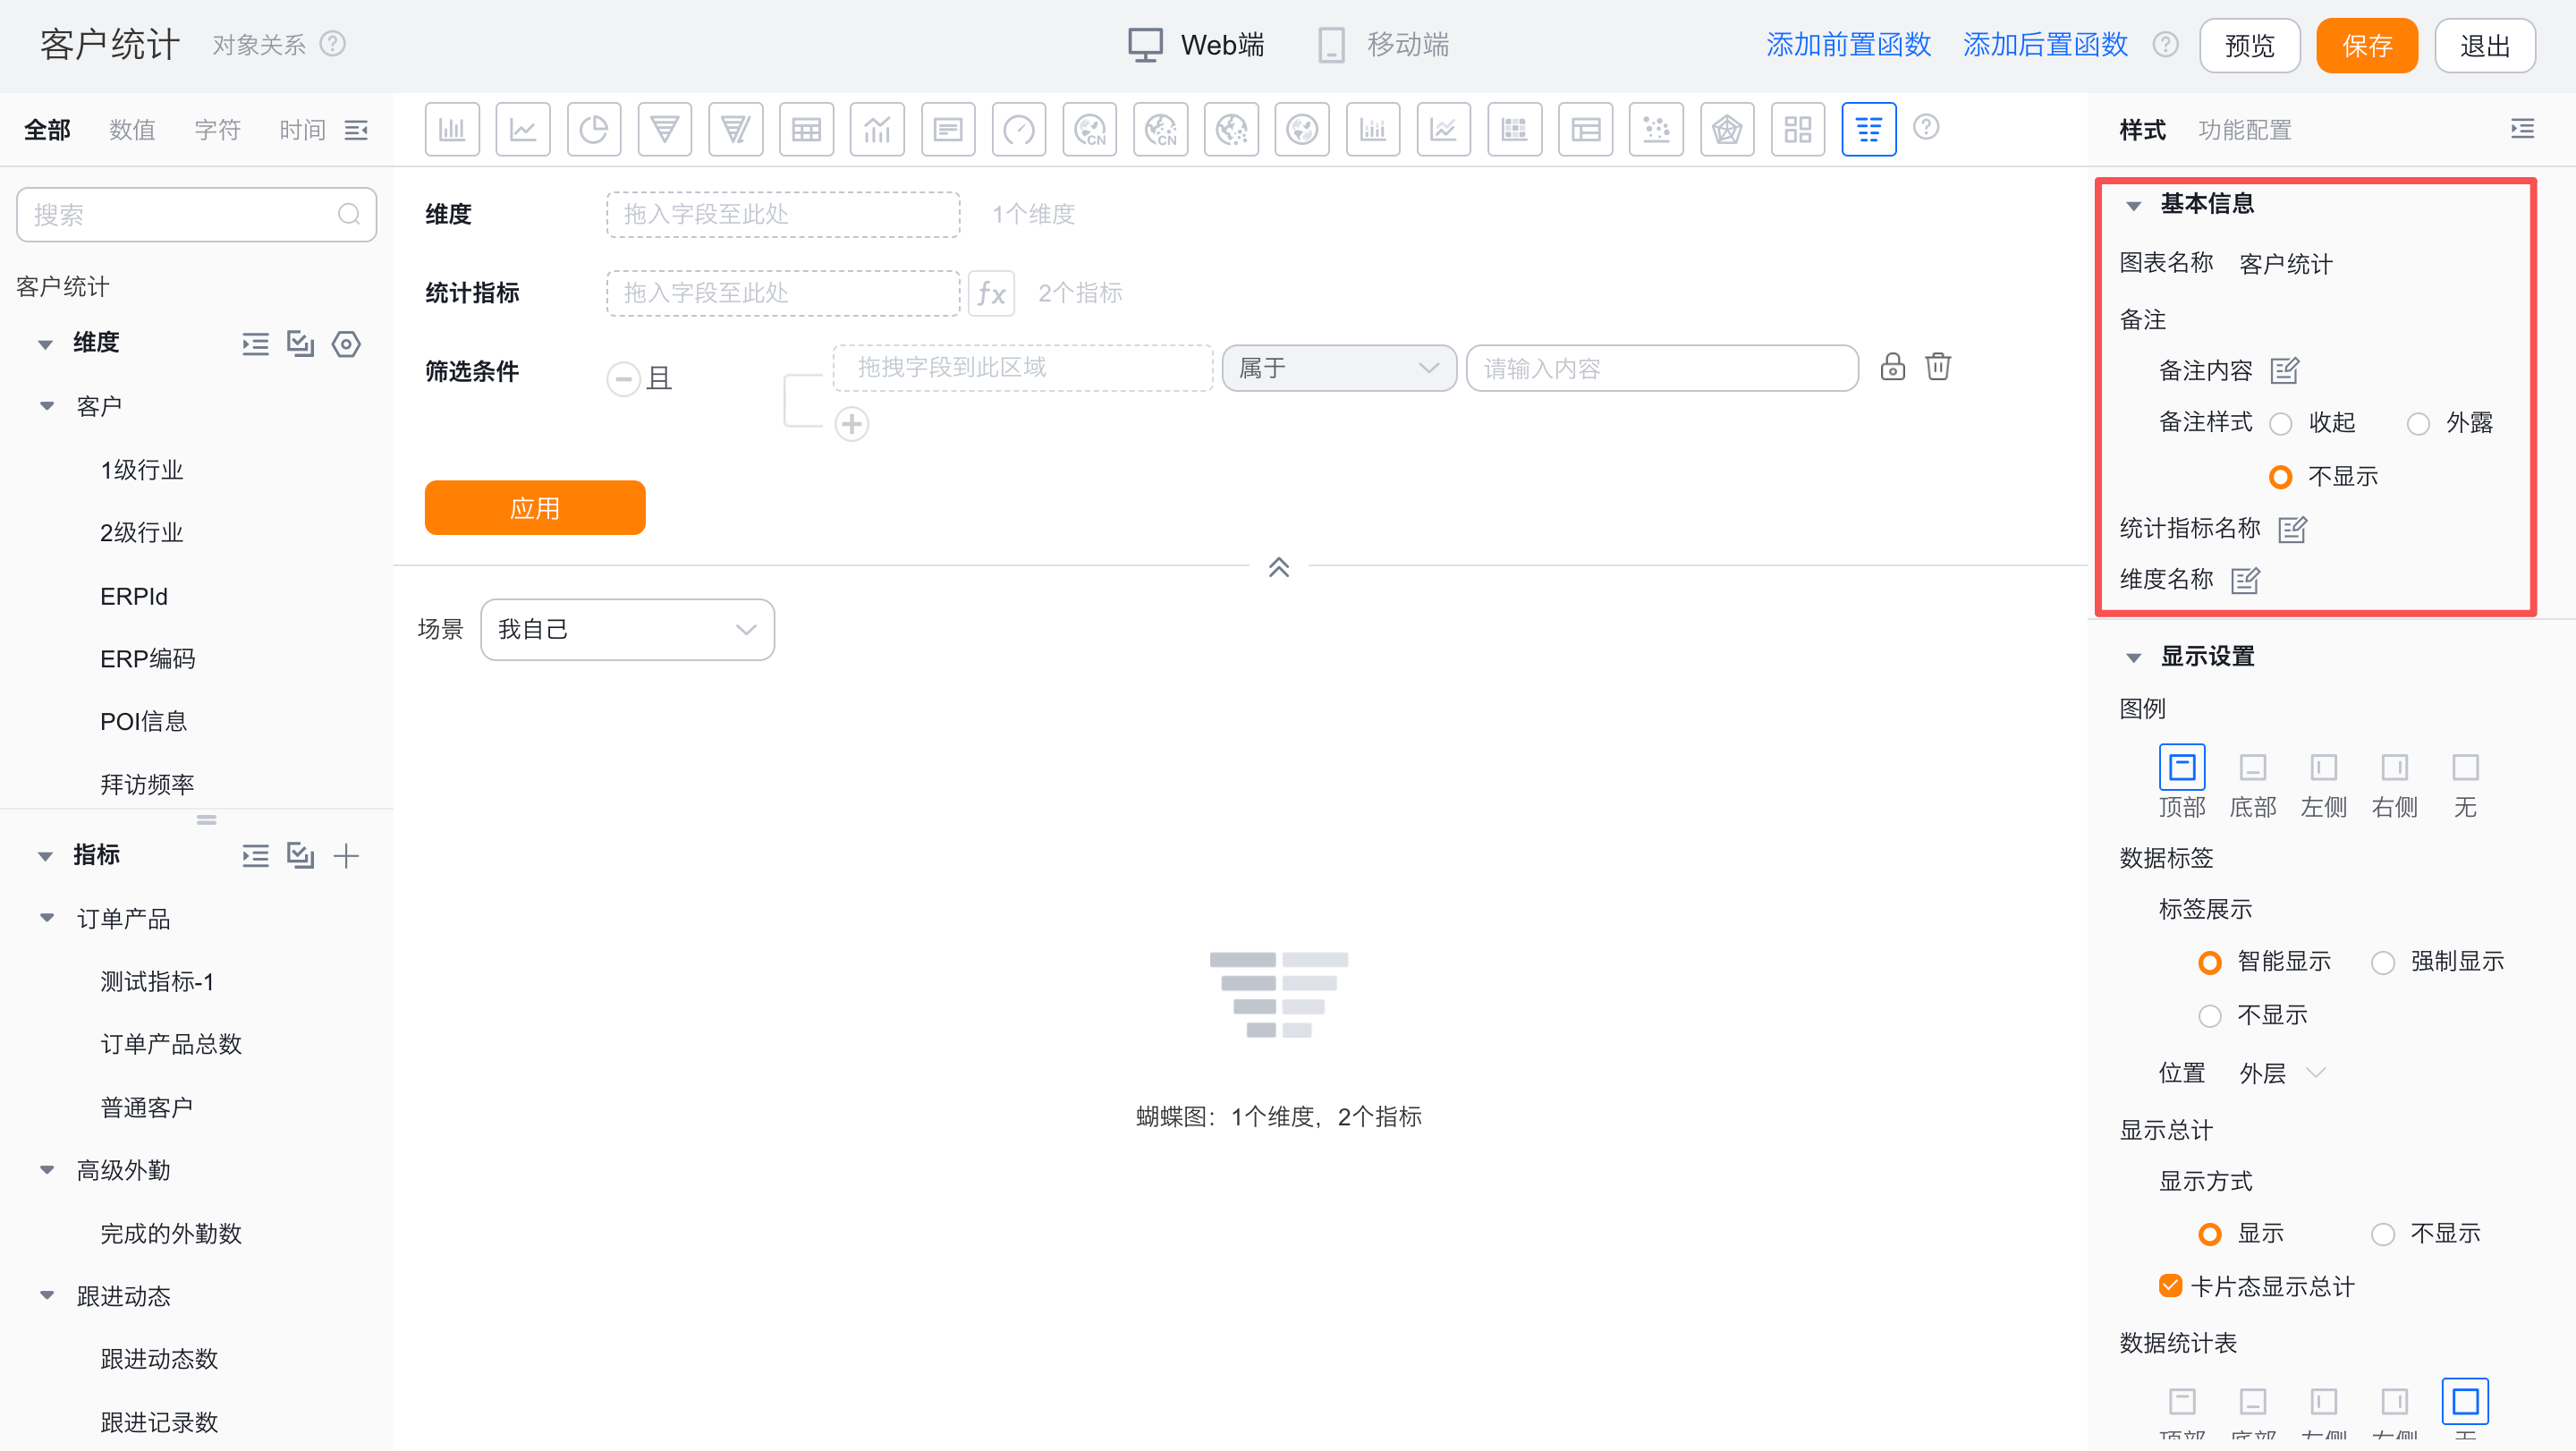Click the lock icon in filter row
2576x1451 pixels.
[1892, 367]
